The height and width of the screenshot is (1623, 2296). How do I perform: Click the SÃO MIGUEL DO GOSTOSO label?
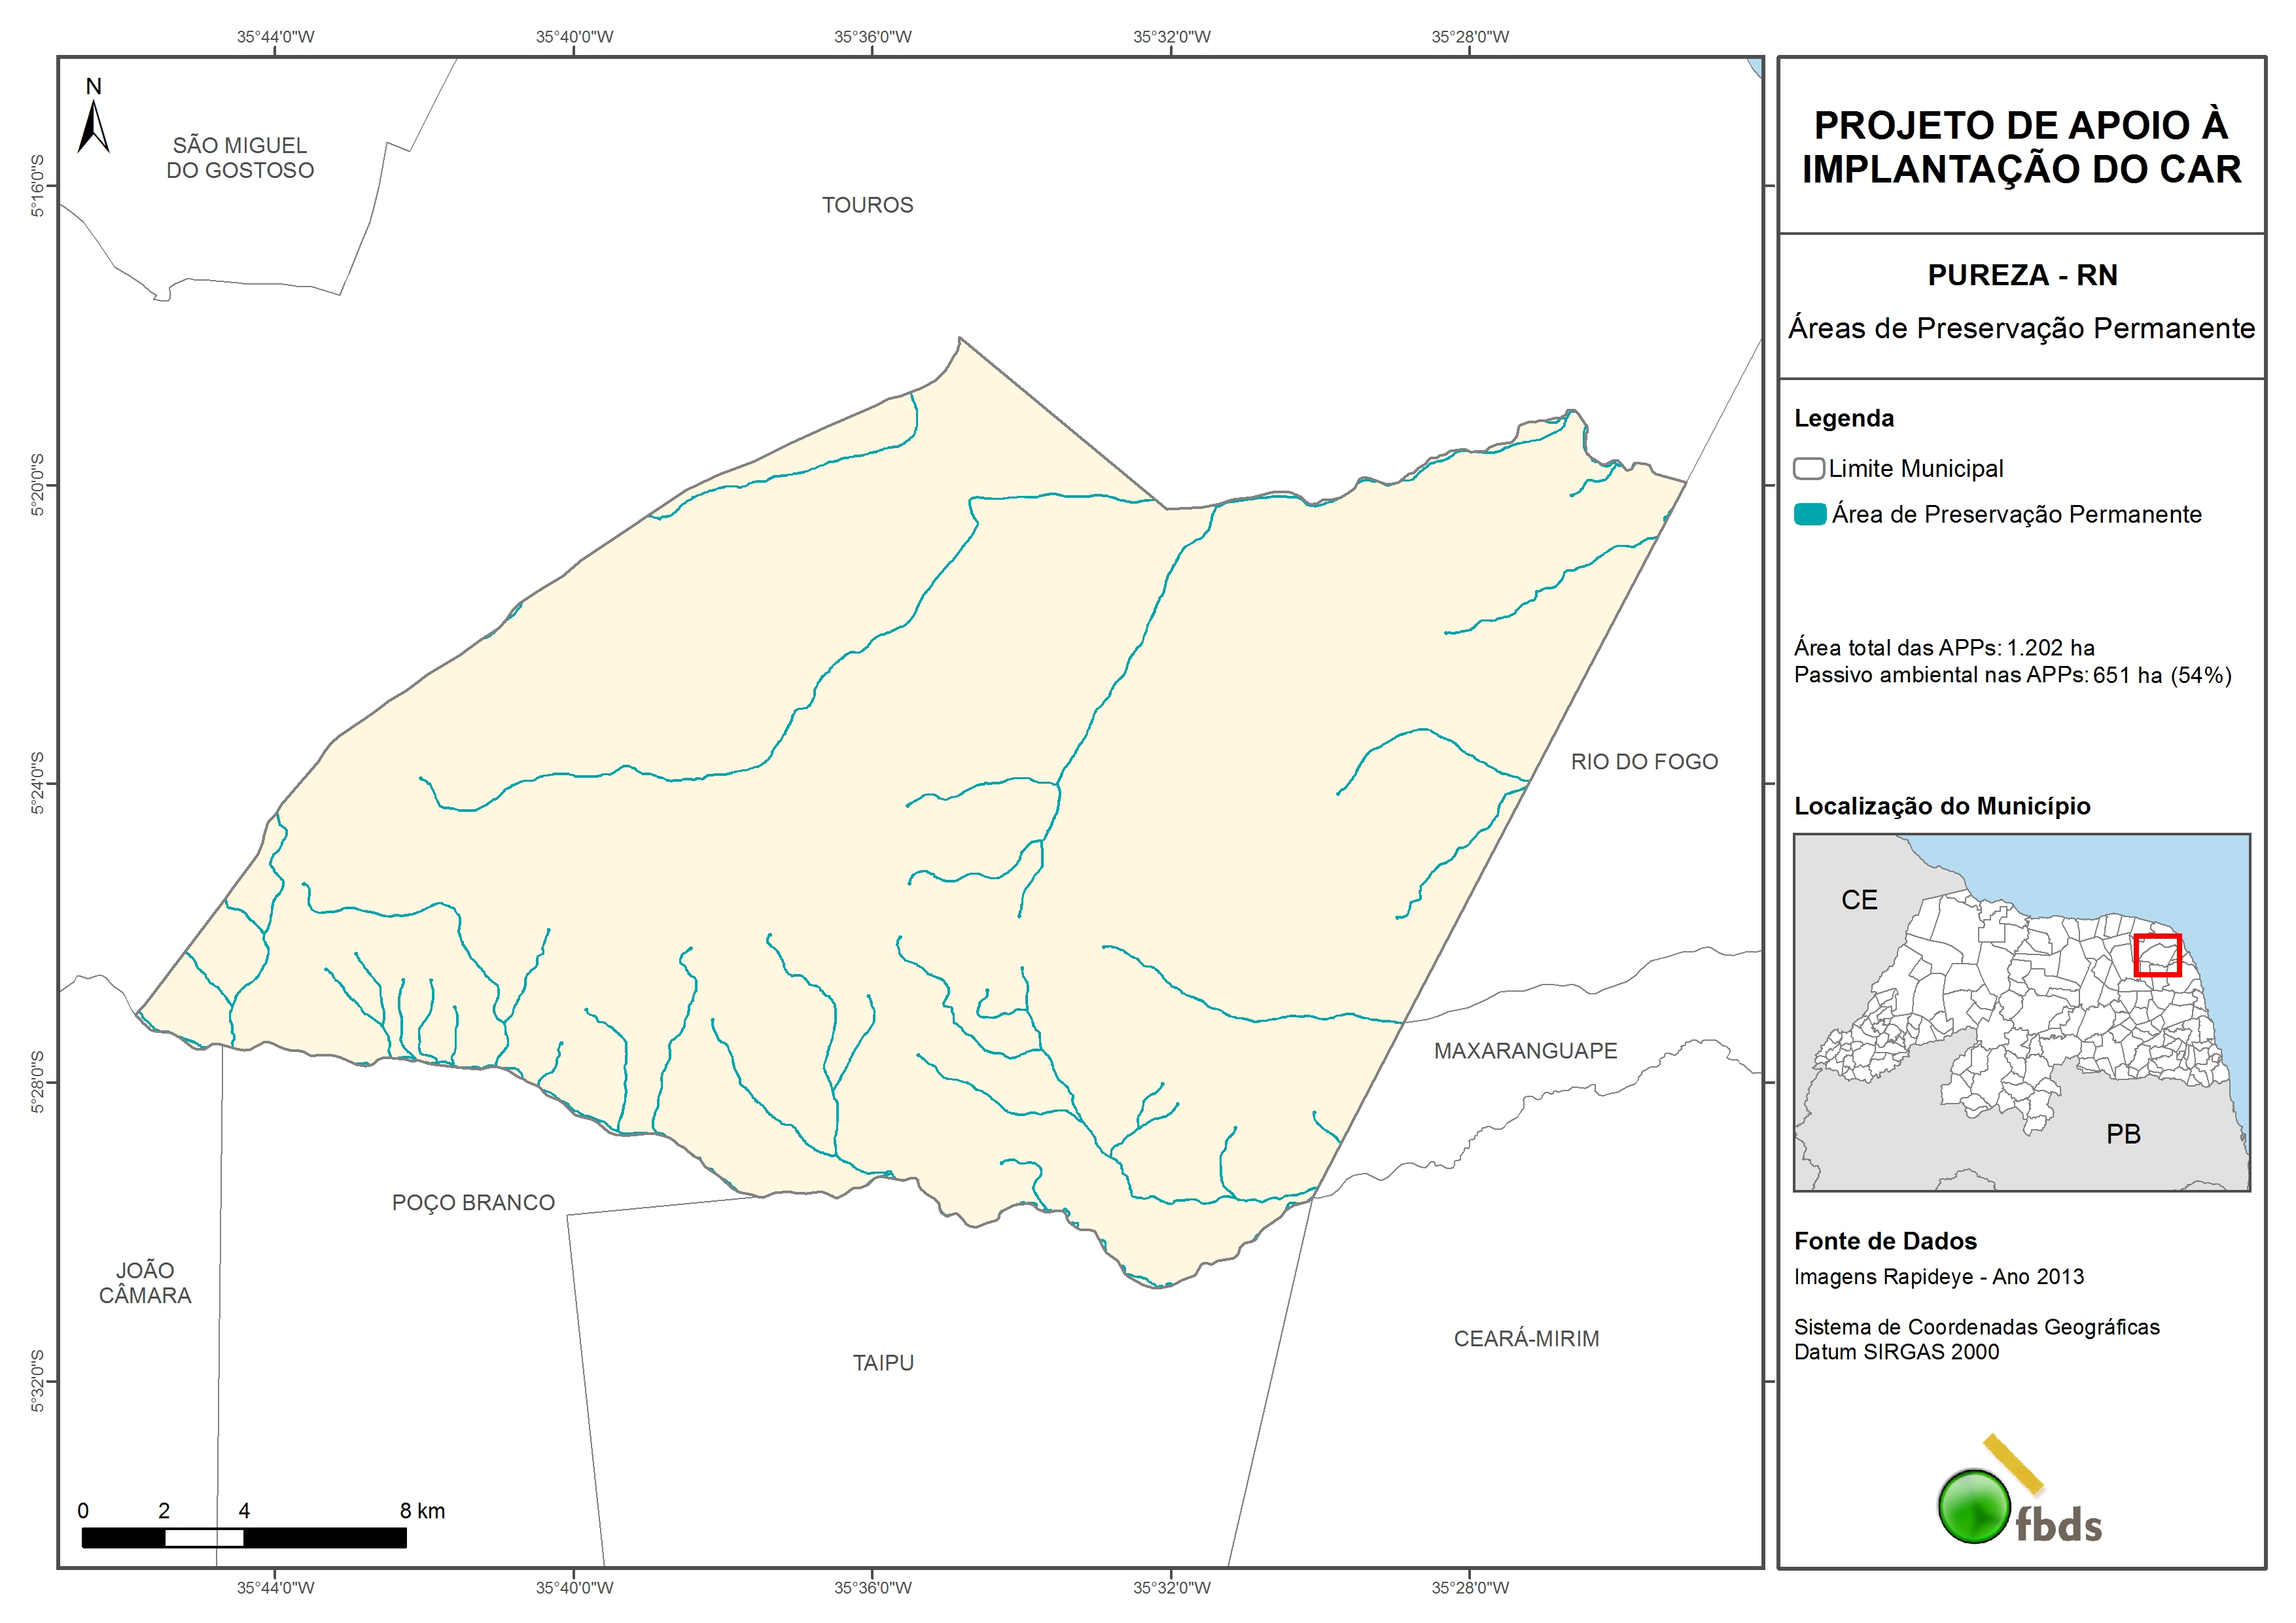tap(240, 158)
